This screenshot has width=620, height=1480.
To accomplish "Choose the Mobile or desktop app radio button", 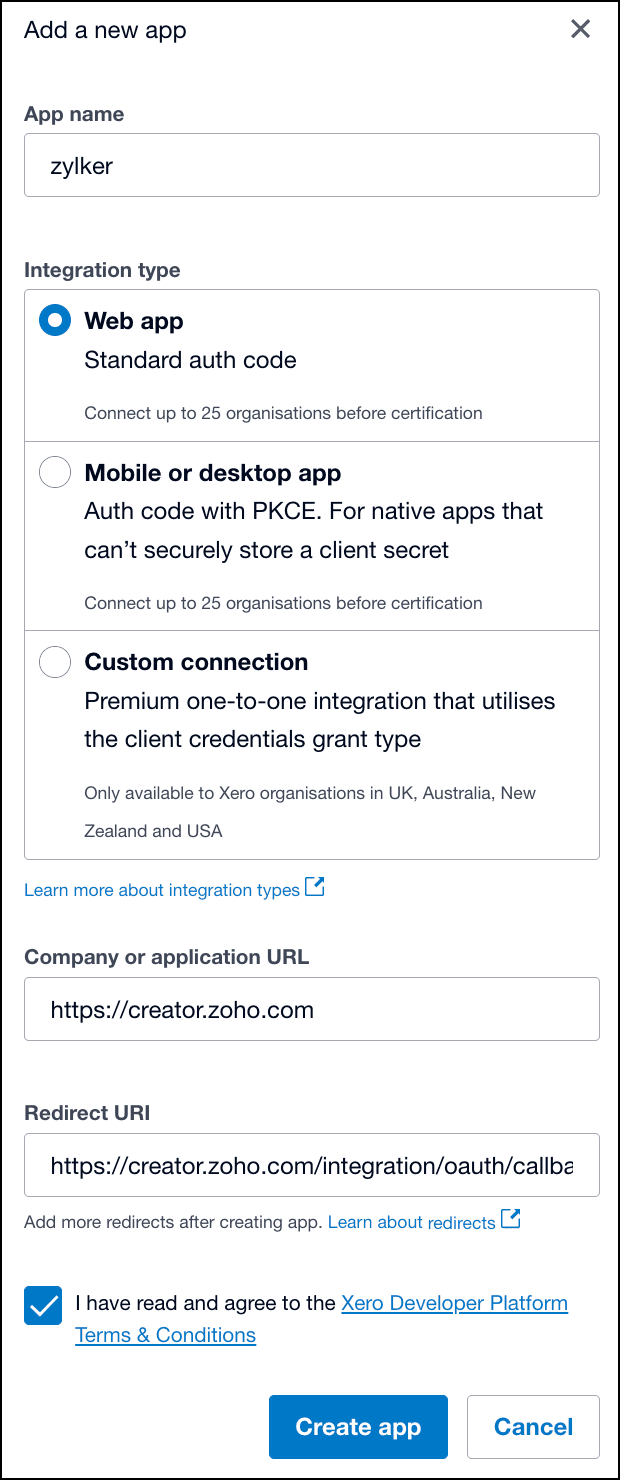I will (x=55, y=472).
